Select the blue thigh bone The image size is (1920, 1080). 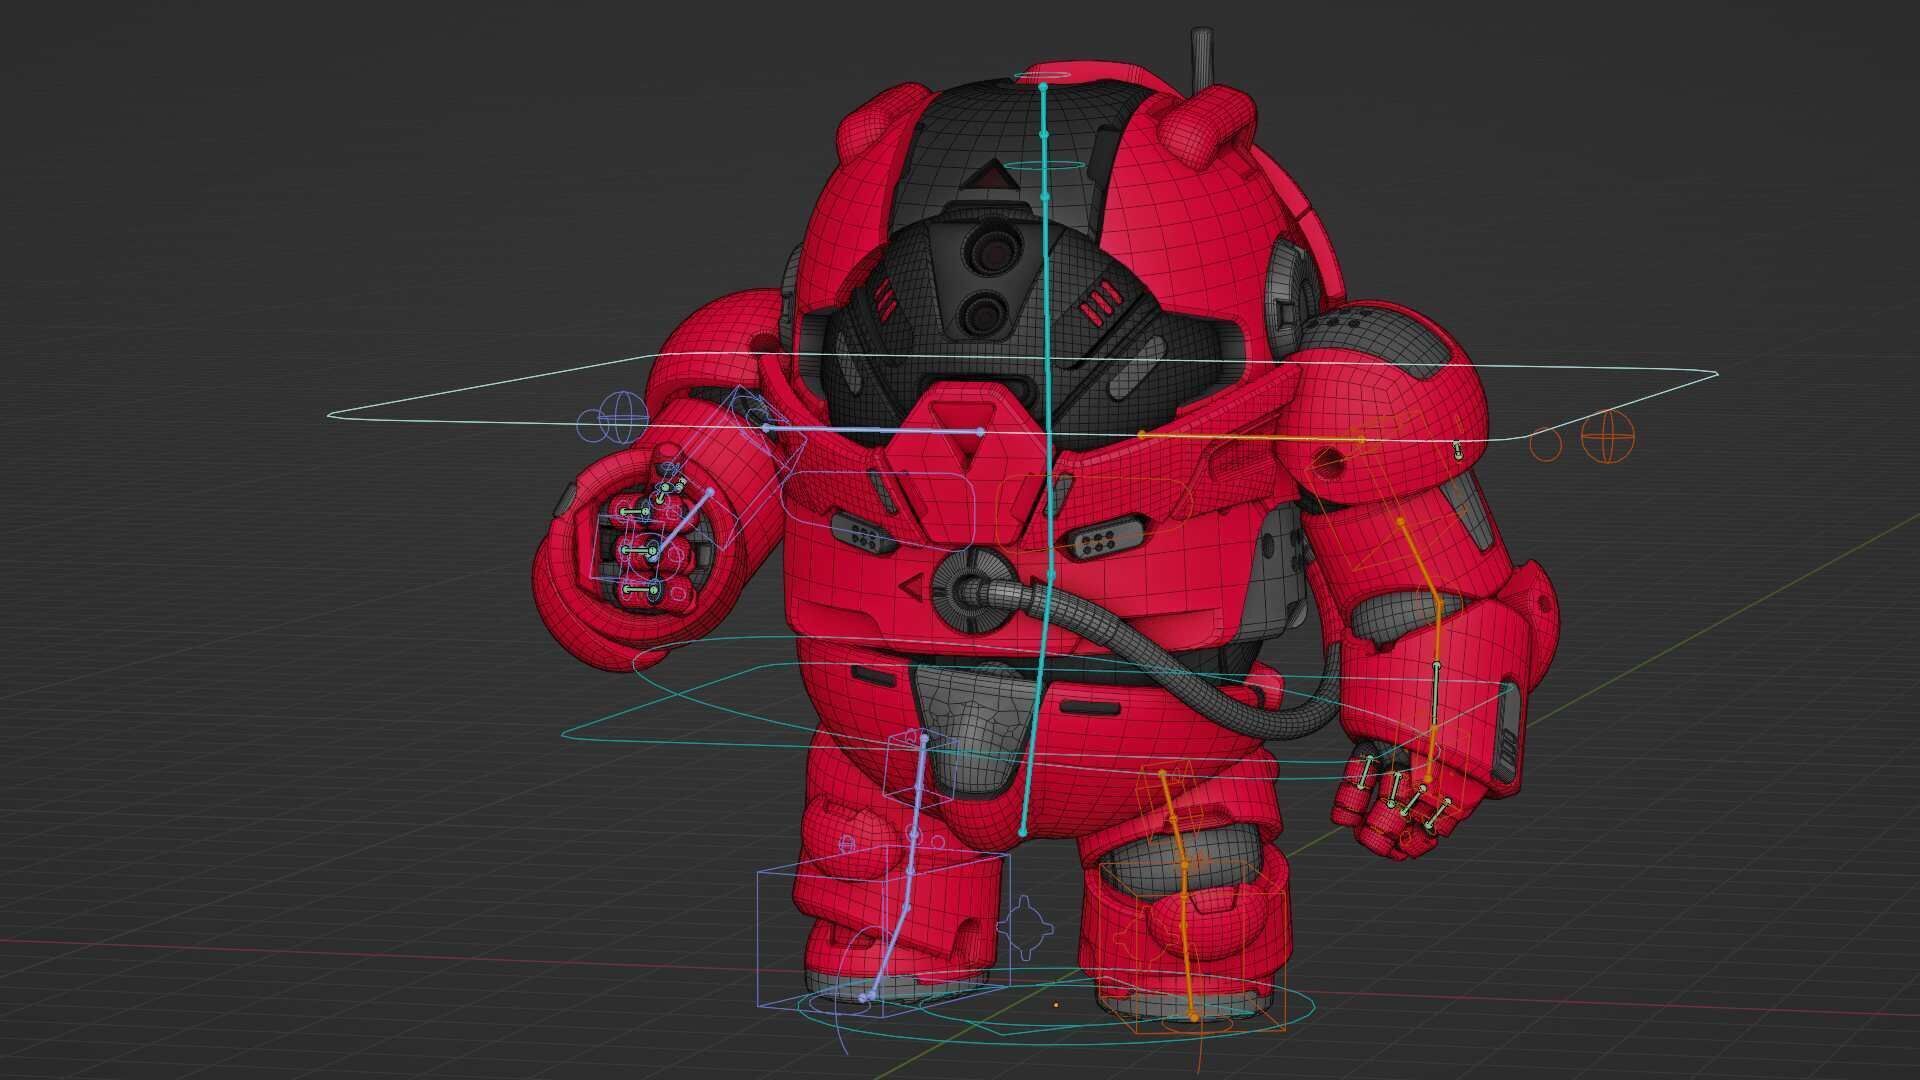click(x=918, y=786)
